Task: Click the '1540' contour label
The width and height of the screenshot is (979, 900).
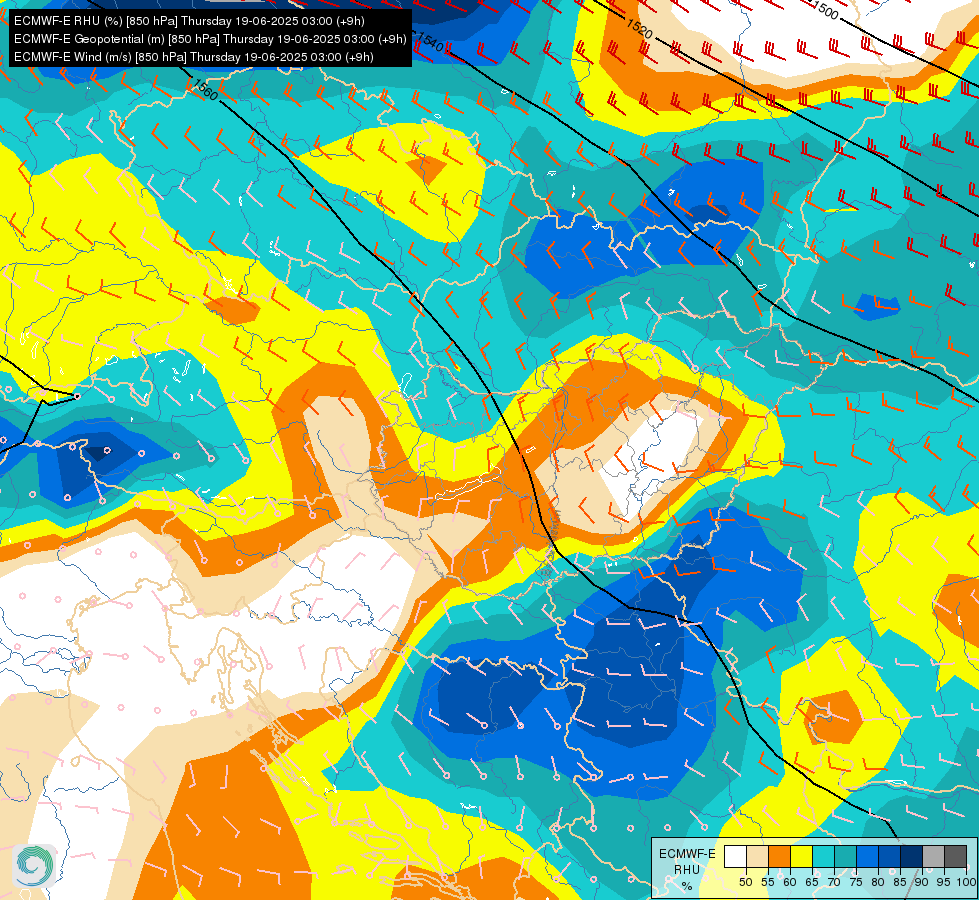Action: coord(431,42)
